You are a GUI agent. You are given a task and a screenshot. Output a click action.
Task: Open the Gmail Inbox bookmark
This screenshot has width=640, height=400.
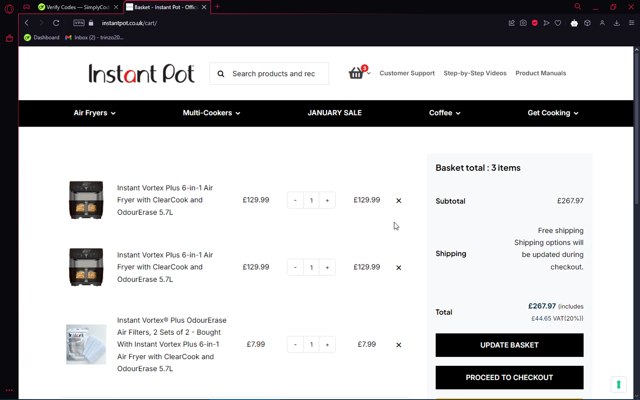pos(94,38)
